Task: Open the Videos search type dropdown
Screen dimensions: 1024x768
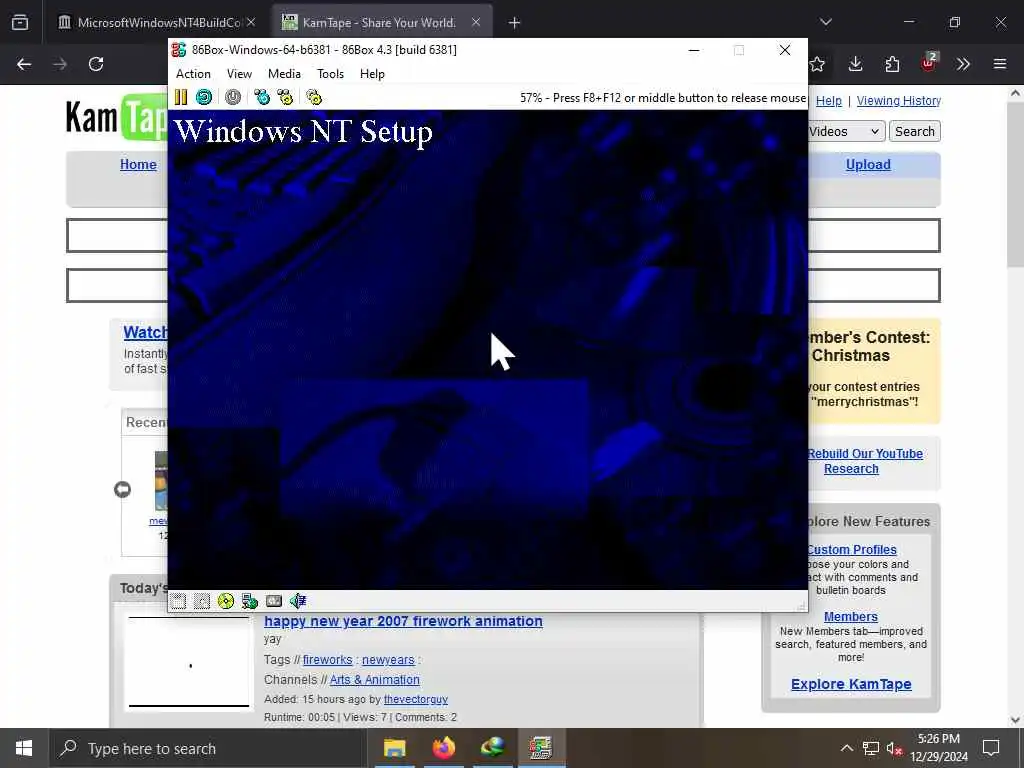Action: [846, 131]
